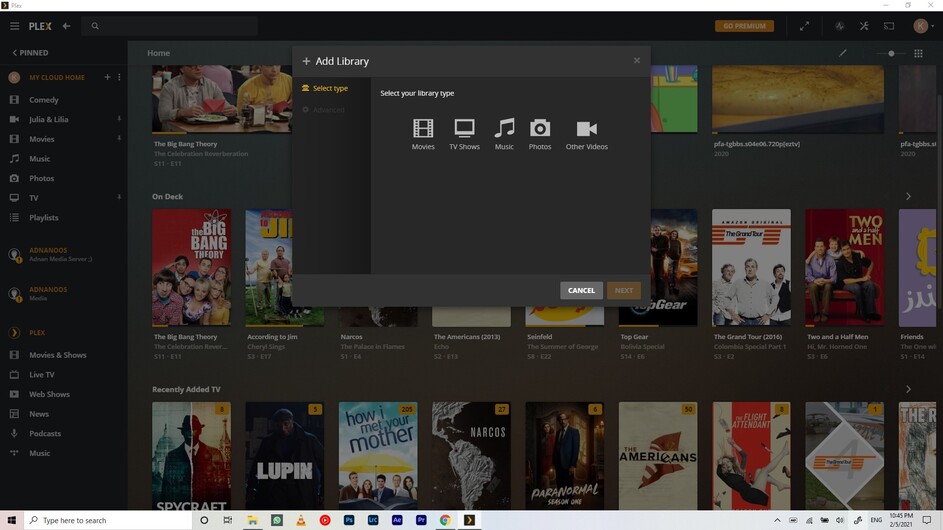The width and height of the screenshot is (943, 530).
Task: Open the Paranormal poster
Action: point(565,456)
